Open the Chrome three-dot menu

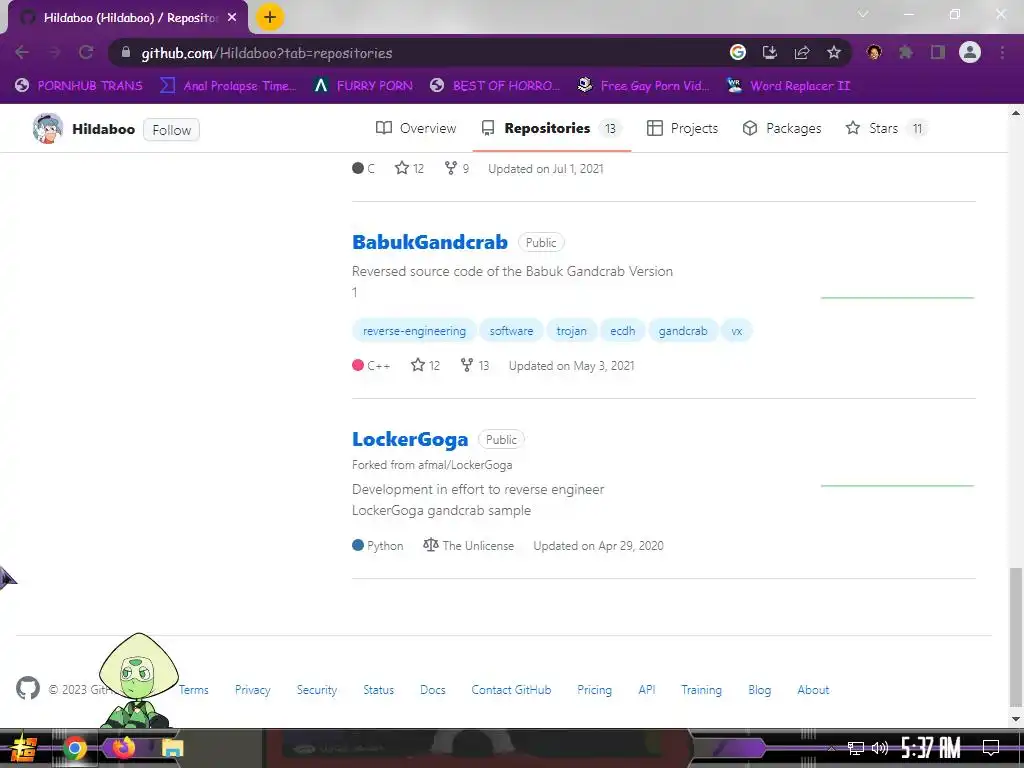(1002, 52)
